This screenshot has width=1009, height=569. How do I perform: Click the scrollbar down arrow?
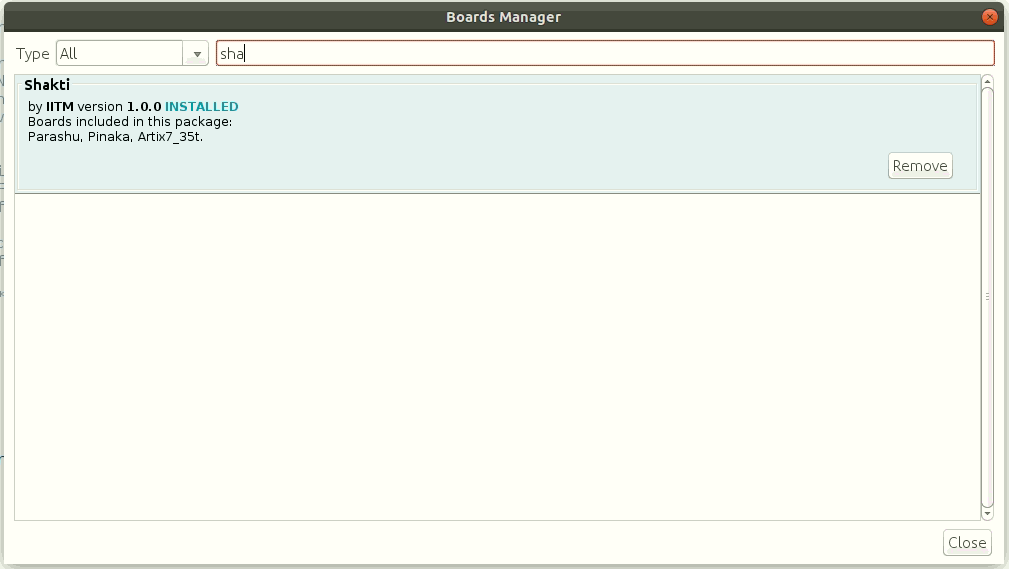(x=987, y=514)
